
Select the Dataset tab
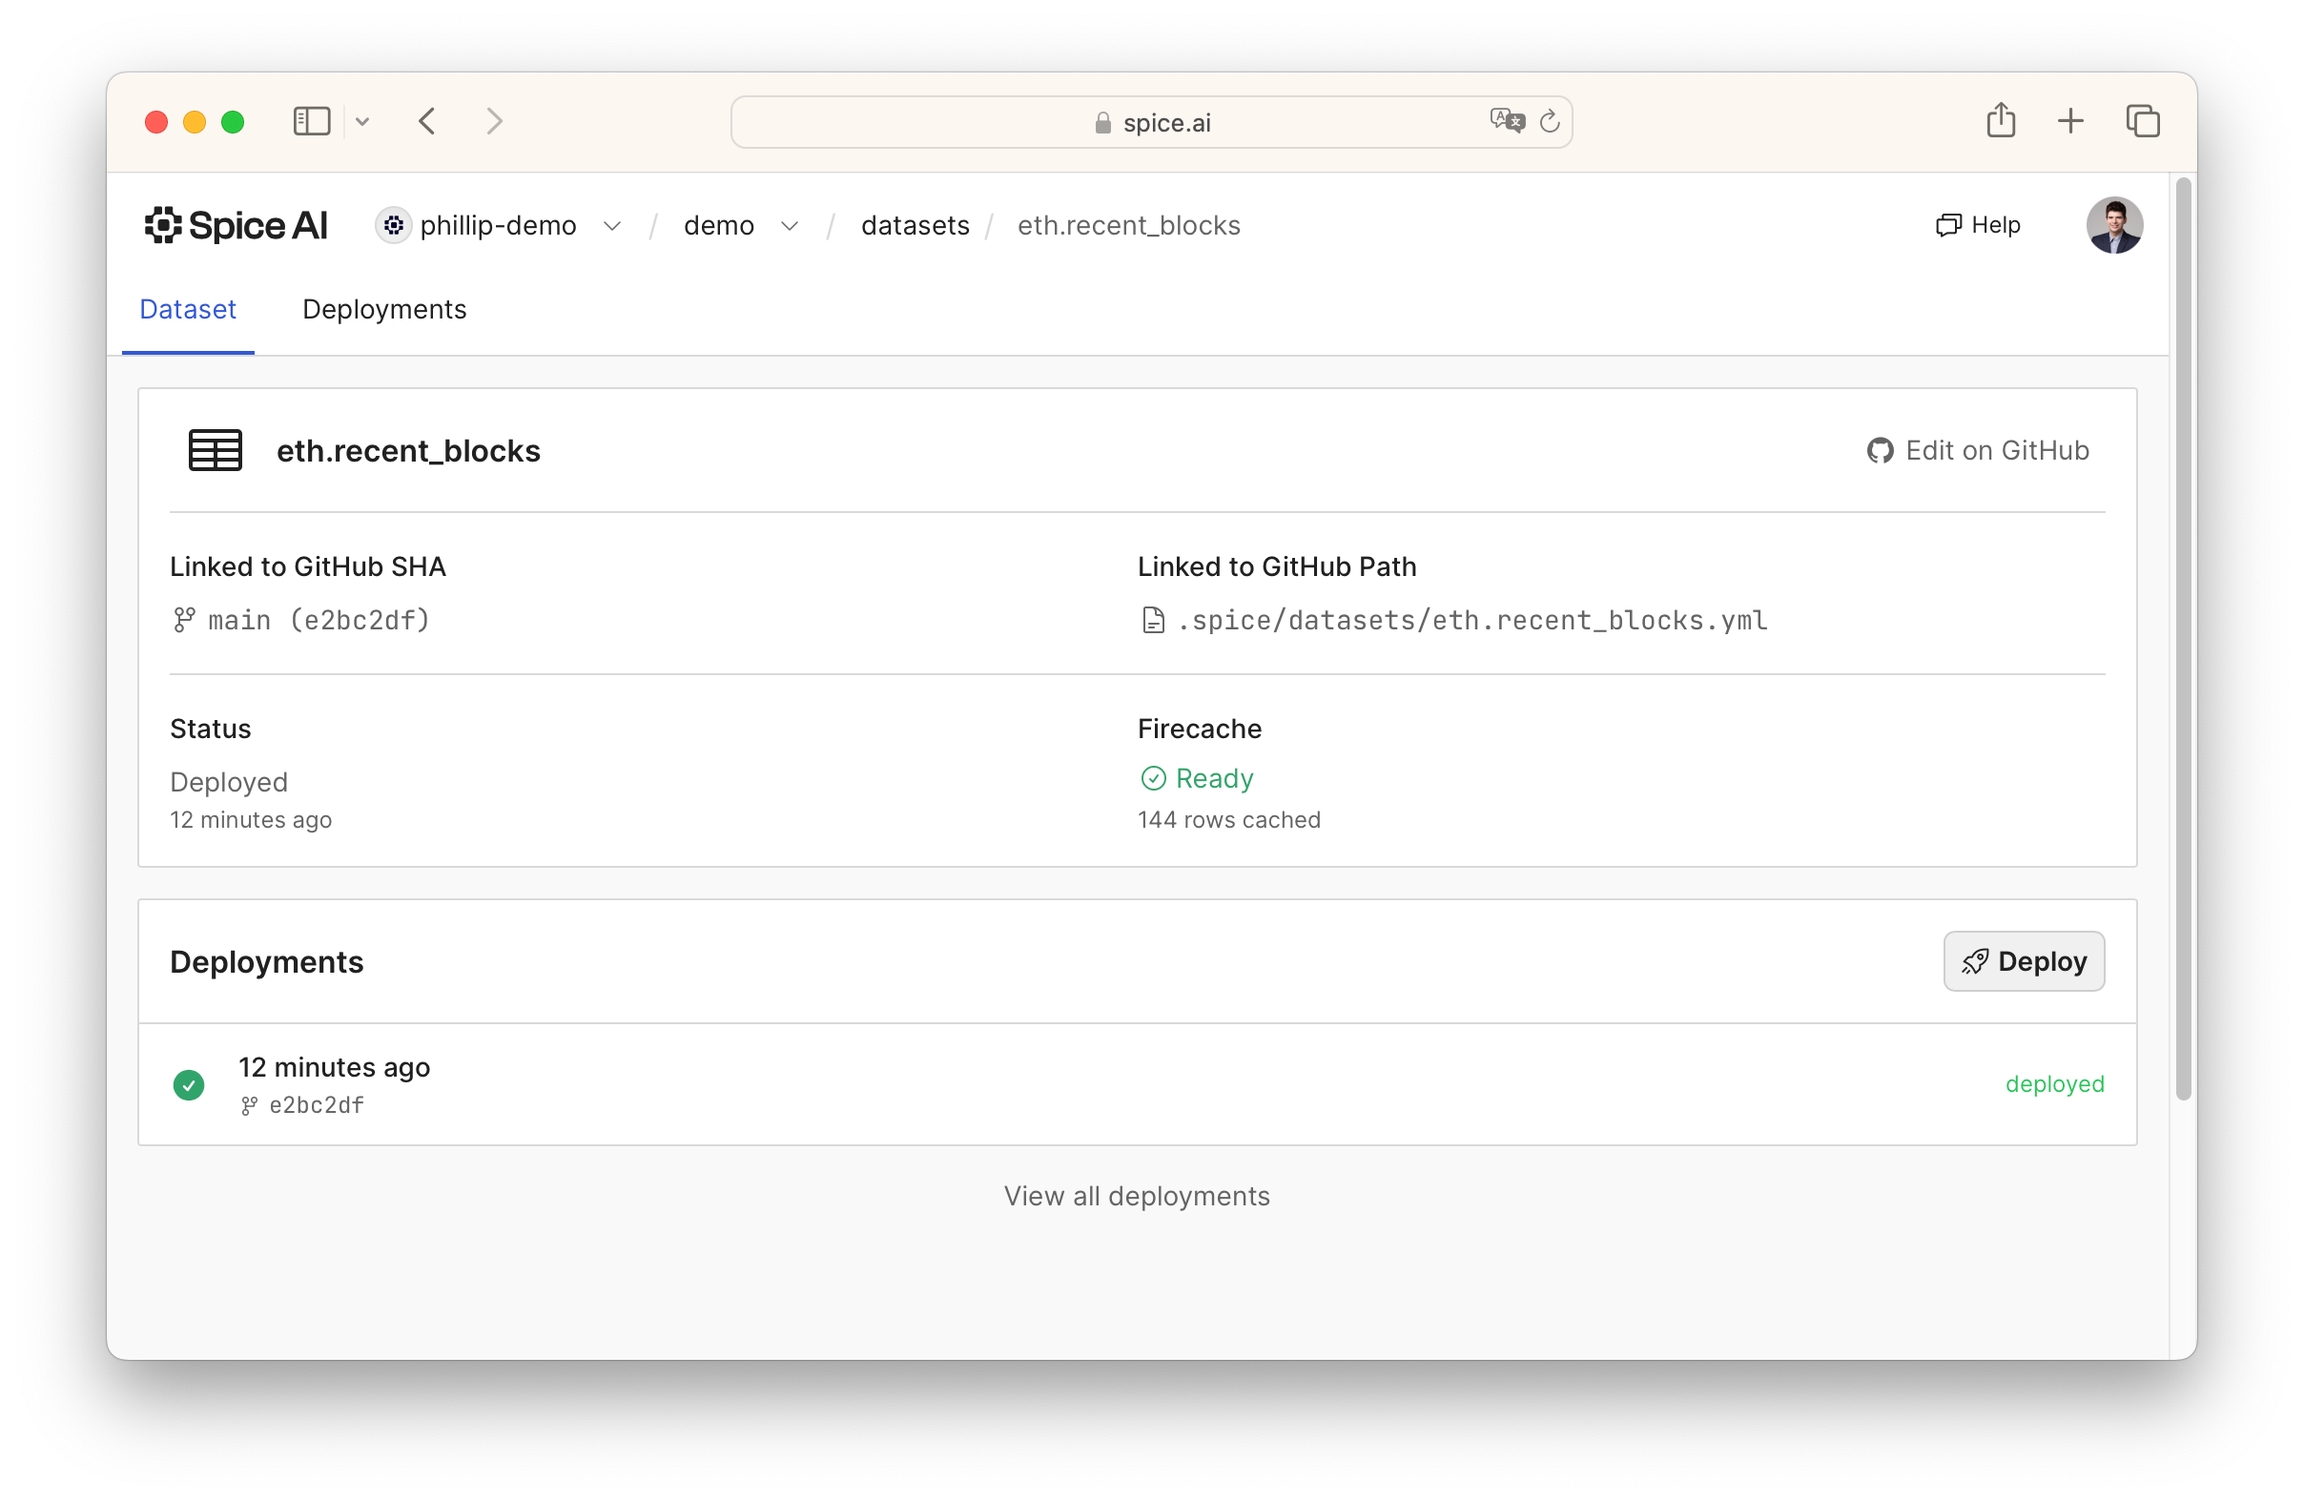tap(187, 309)
